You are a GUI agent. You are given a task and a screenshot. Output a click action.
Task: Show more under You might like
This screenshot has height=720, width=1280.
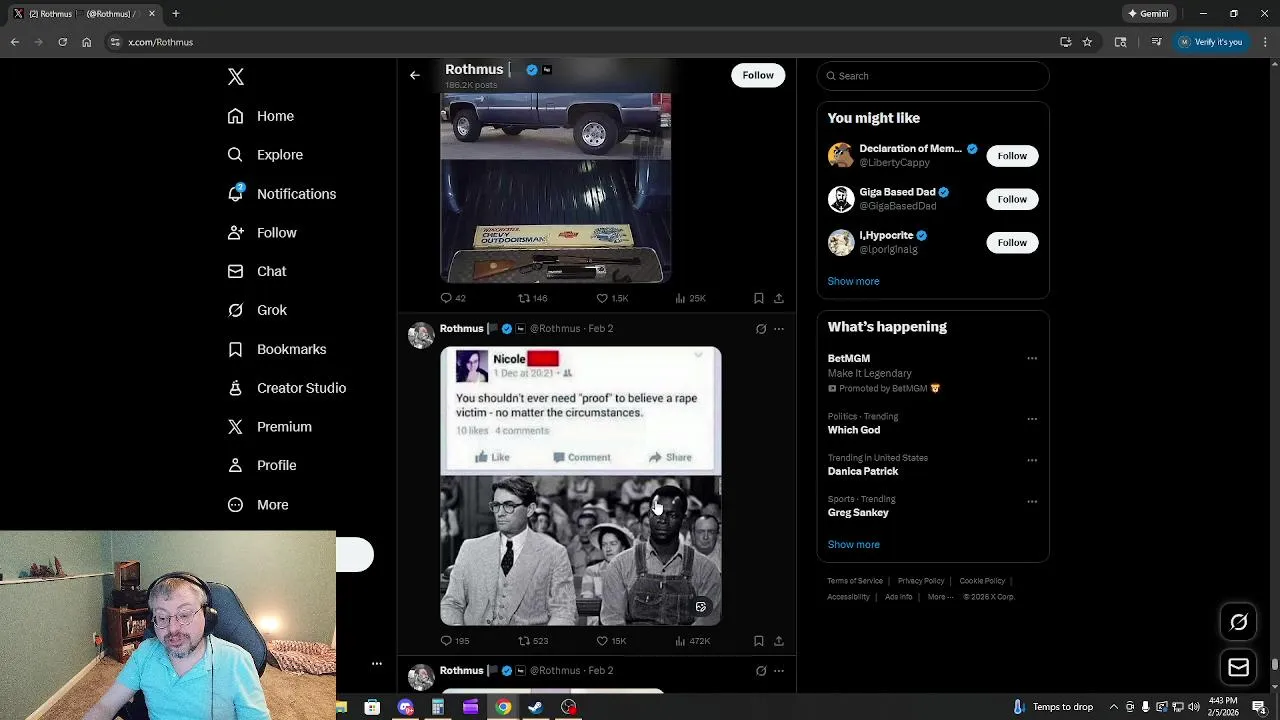[853, 282]
